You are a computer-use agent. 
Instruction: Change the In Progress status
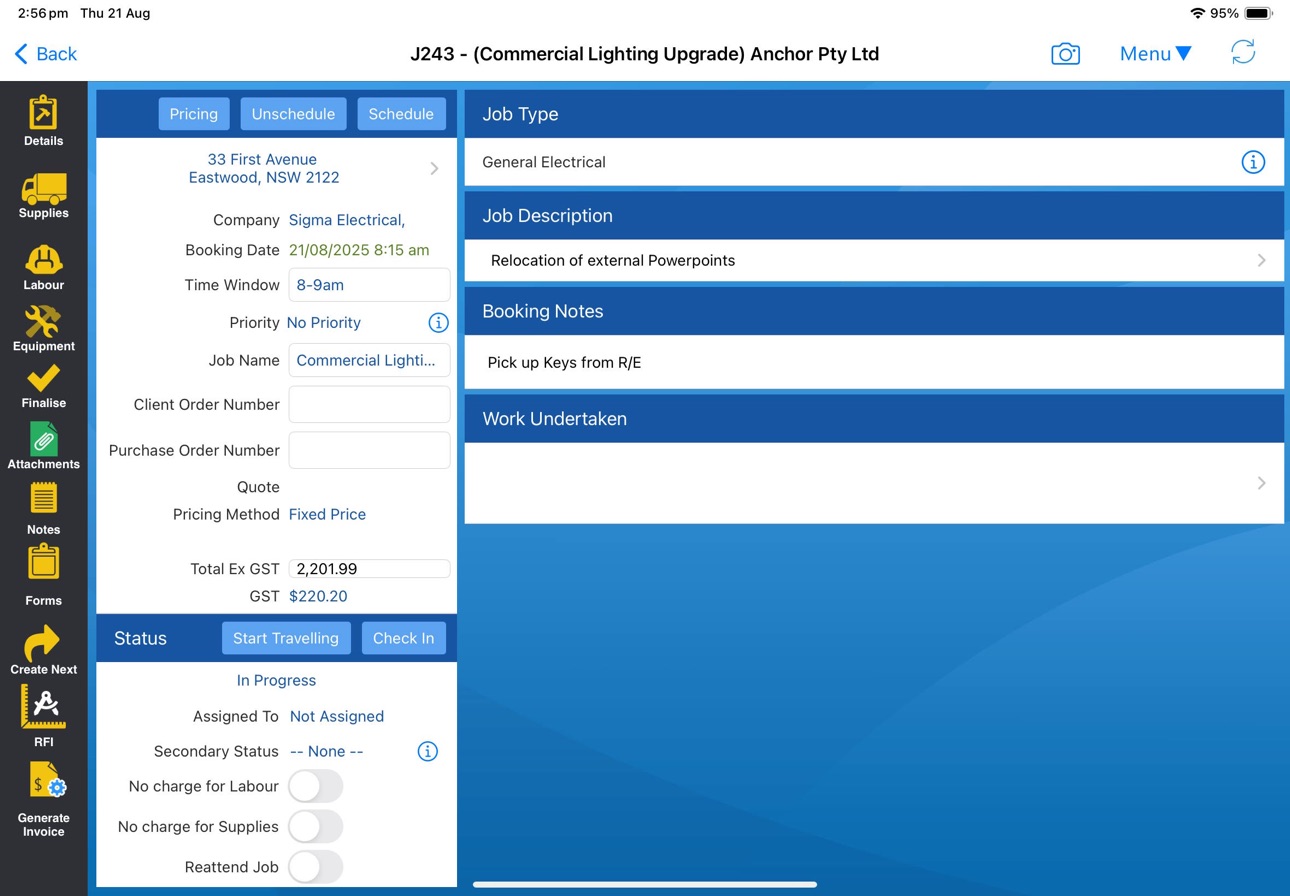point(276,680)
